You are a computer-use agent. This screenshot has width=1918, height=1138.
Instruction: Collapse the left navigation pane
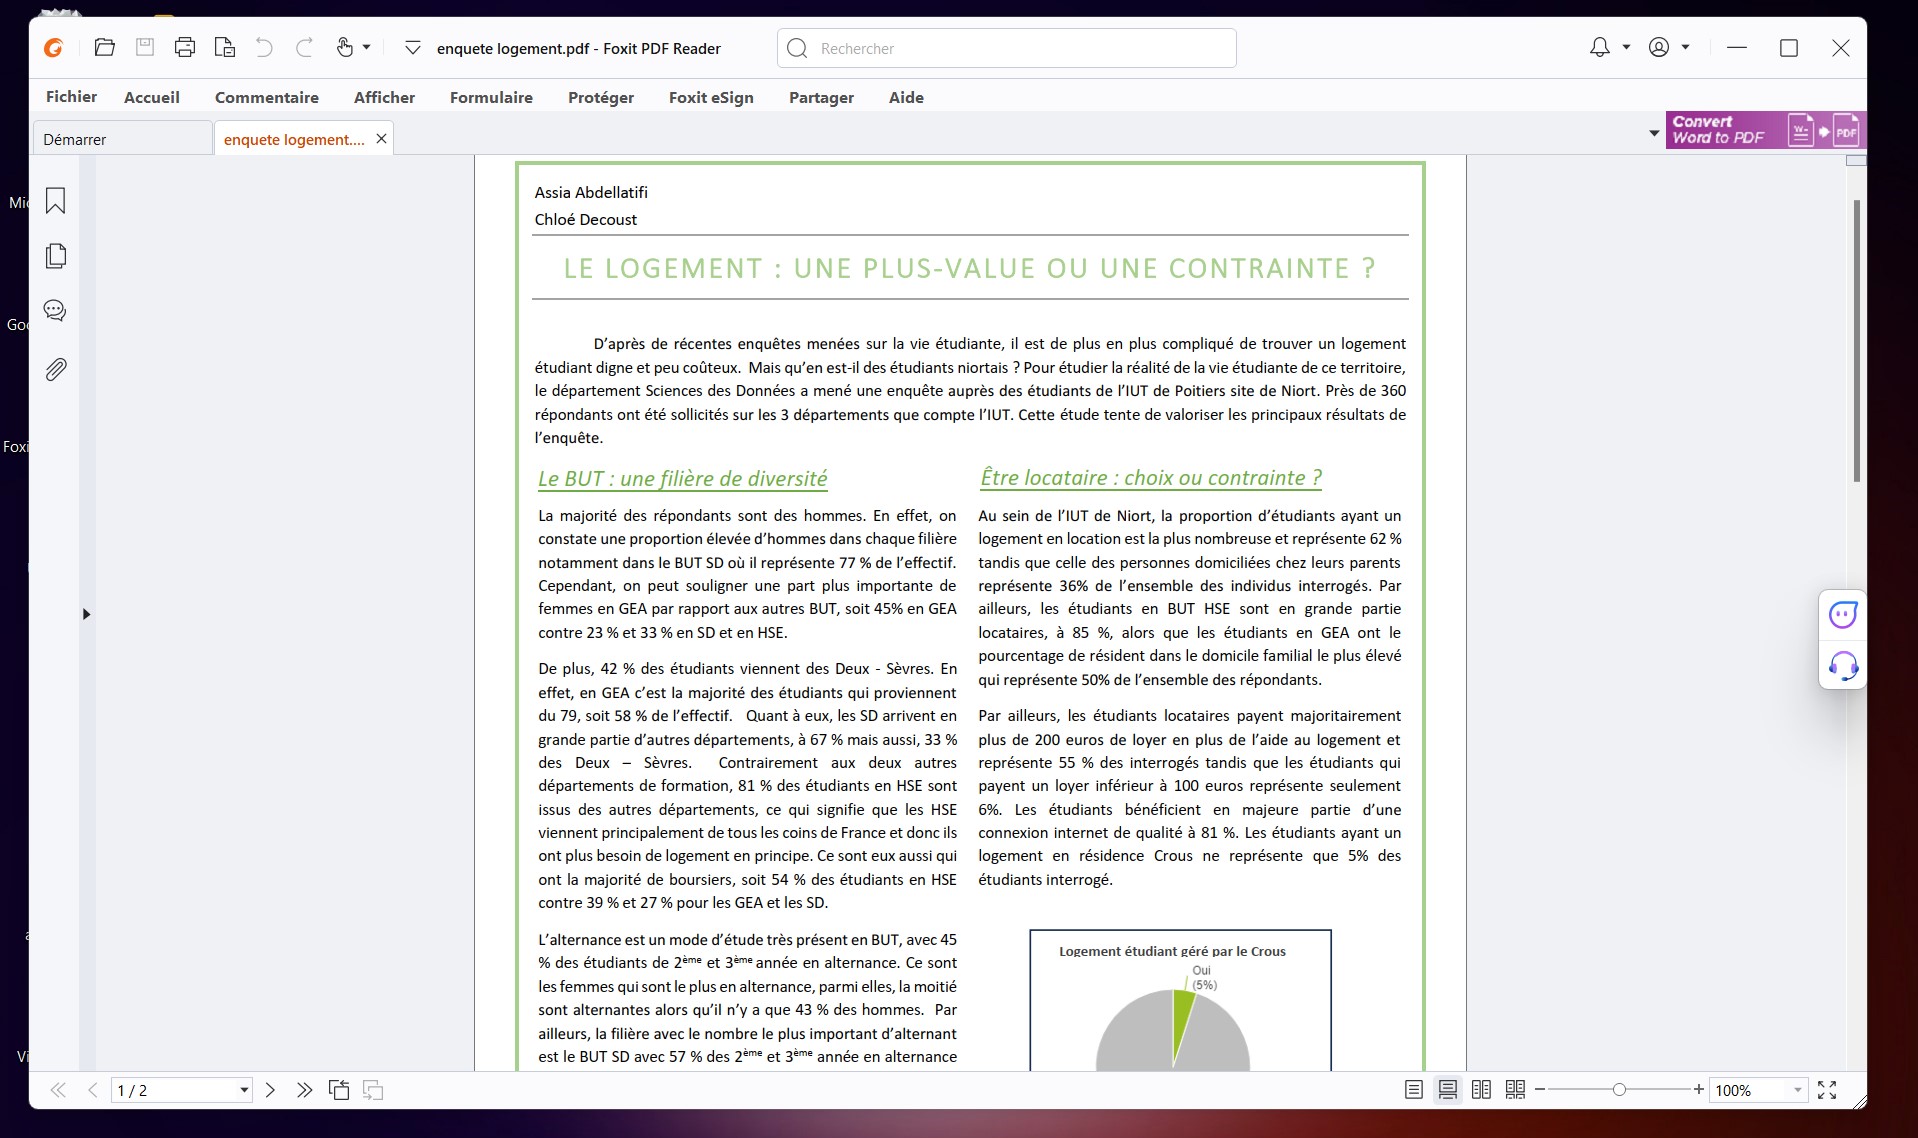point(86,613)
